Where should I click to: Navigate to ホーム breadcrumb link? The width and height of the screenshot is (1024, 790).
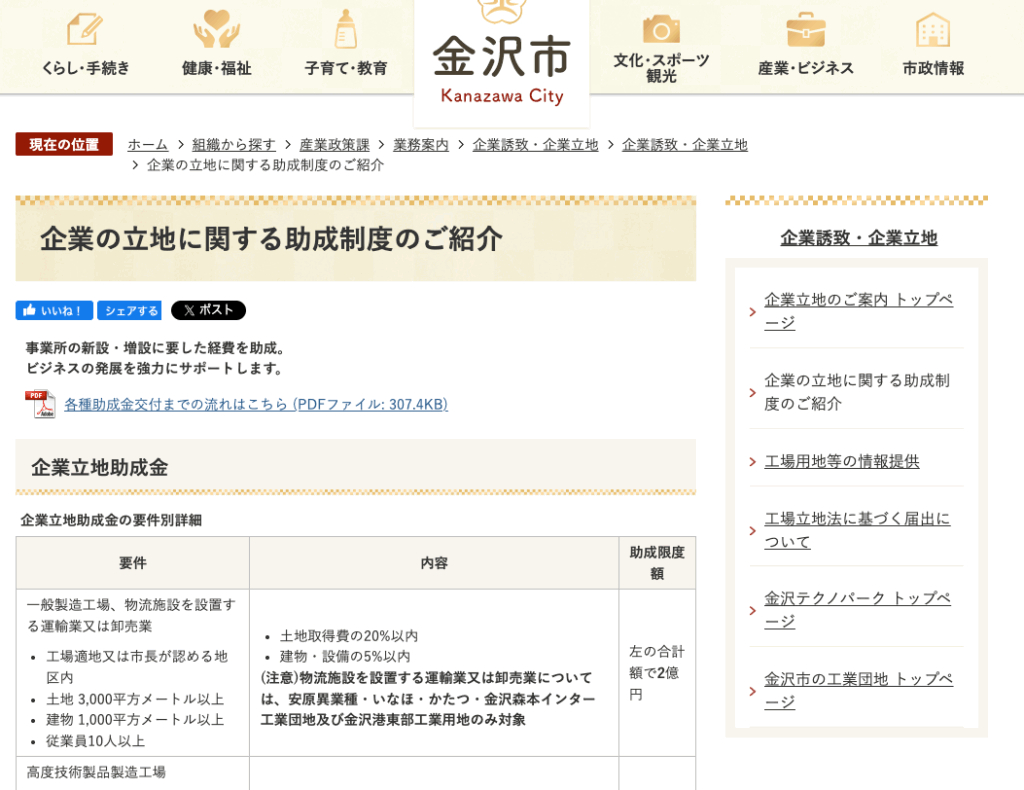click(148, 145)
